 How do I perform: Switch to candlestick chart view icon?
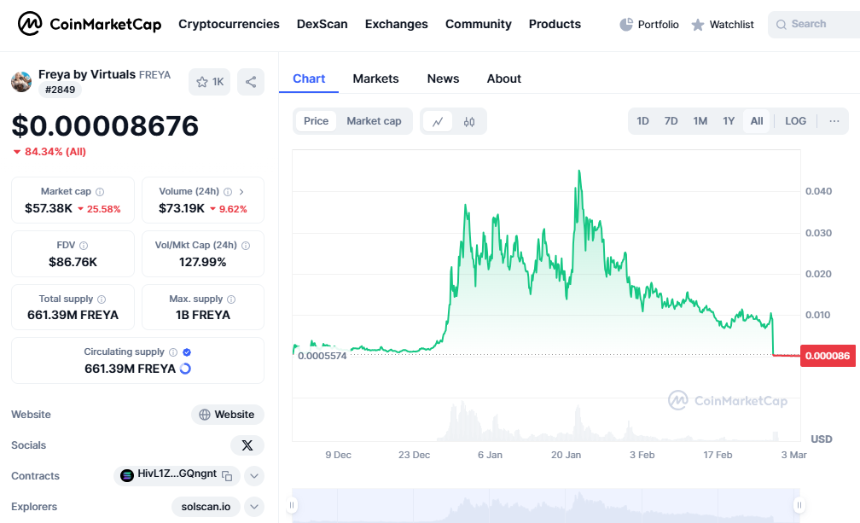point(469,122)
